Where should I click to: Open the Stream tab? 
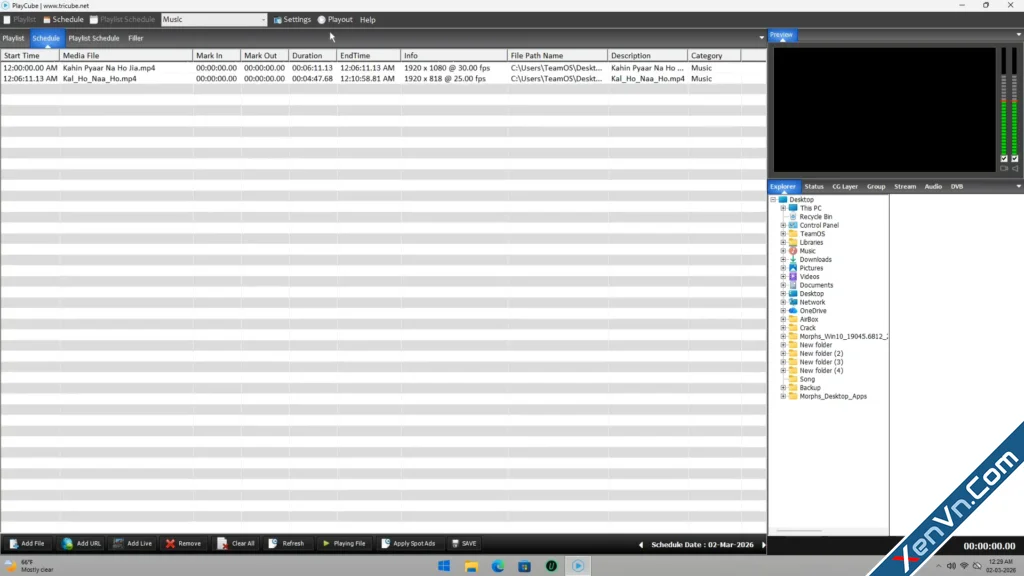pos(904,187)
